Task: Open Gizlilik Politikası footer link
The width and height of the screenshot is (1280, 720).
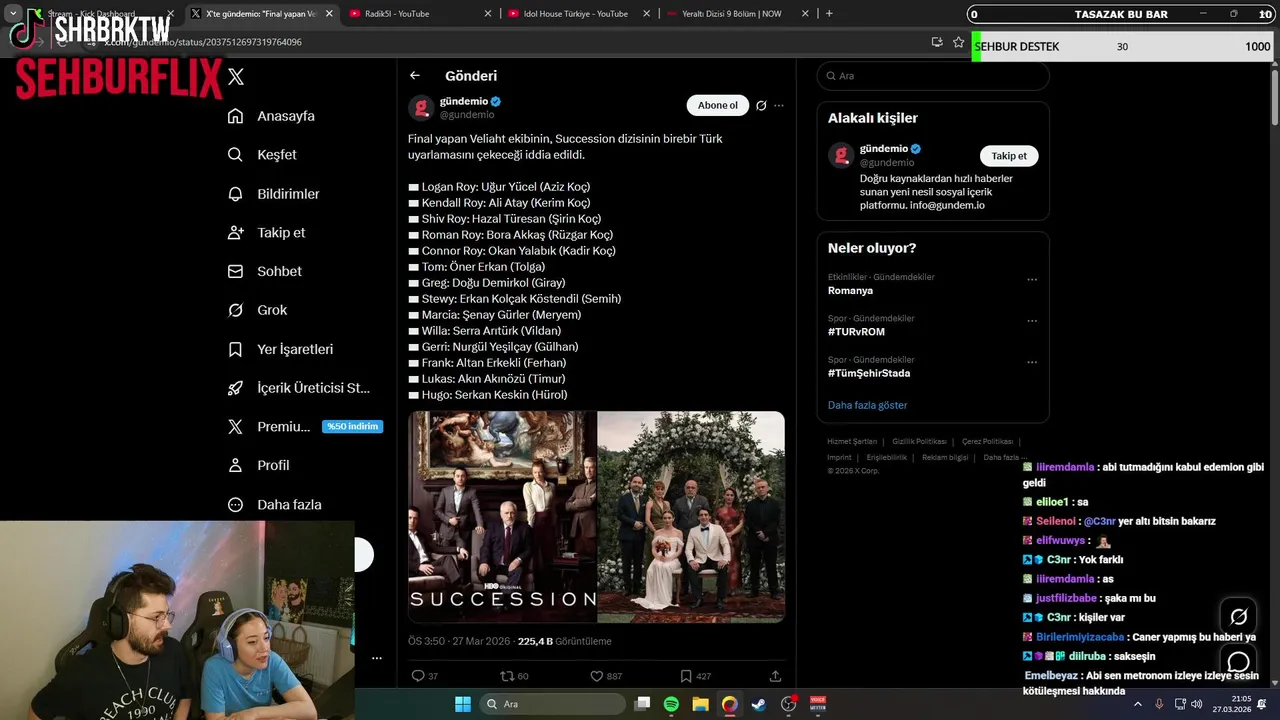Action: click(919, 441)
